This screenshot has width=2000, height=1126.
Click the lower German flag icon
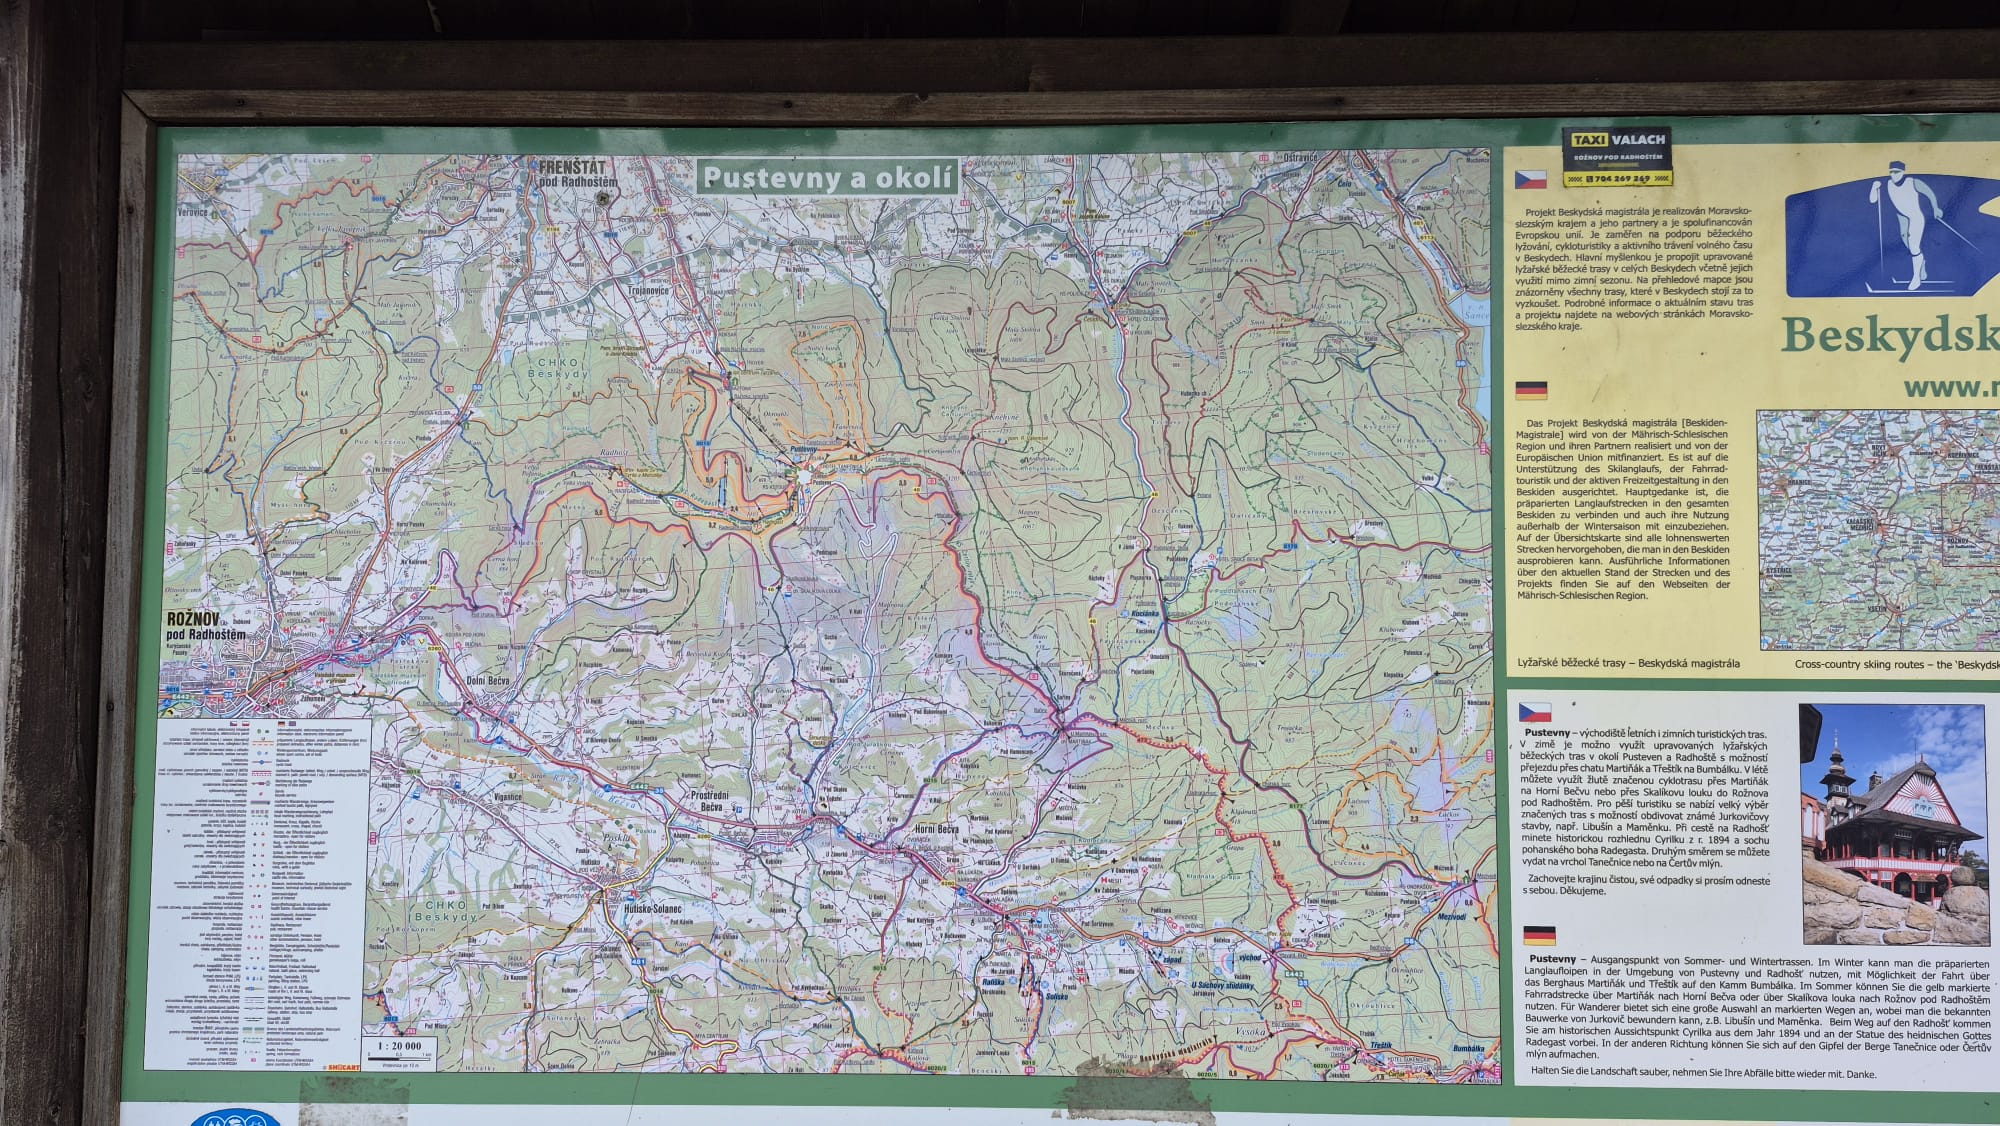pos(1538,936)
